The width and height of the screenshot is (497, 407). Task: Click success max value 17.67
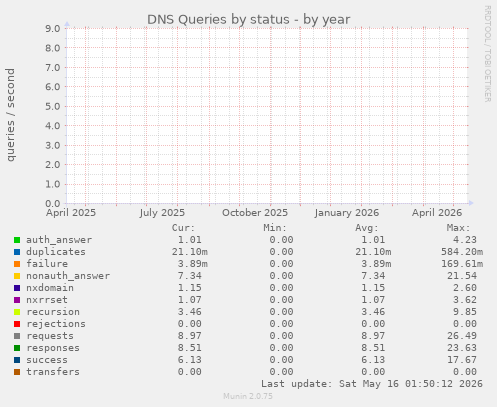click(x=462, y=360)
